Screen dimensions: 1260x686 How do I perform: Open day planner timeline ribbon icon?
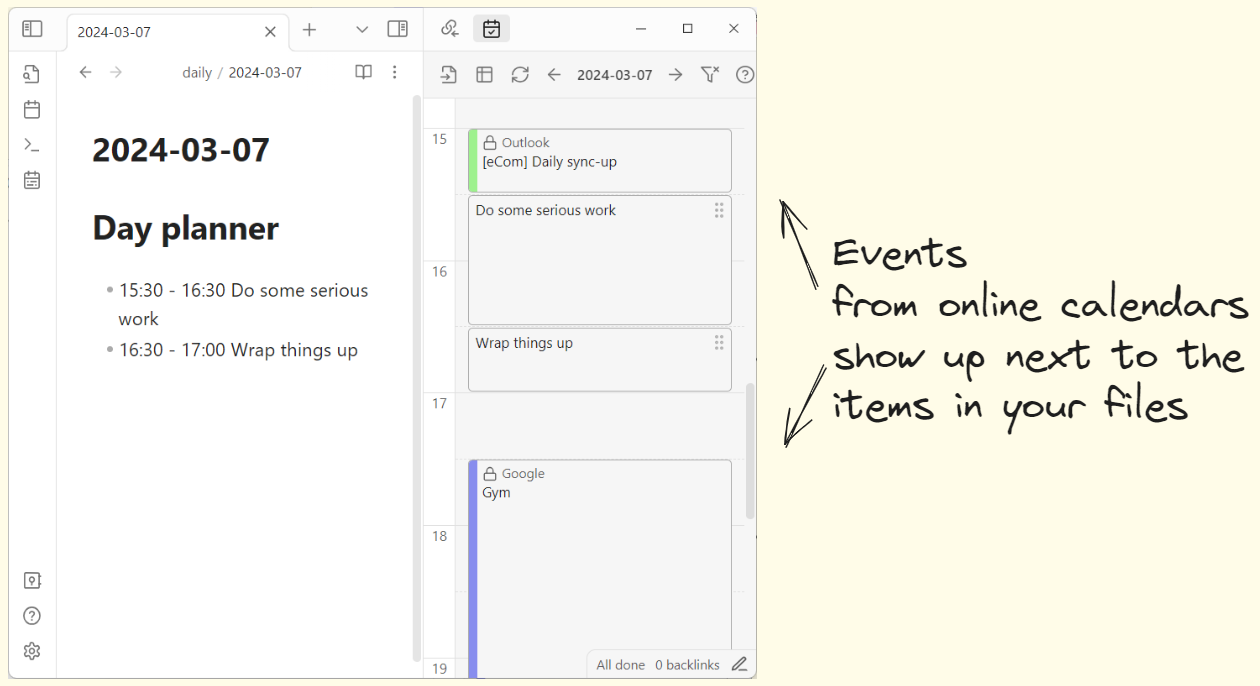32,180
